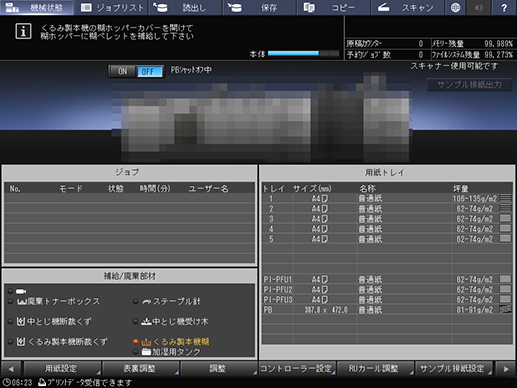This screenshot has width=517, height=388.
Task: Click the printer receive status icon
Action: pyautogui.click(x=42, y=382)
